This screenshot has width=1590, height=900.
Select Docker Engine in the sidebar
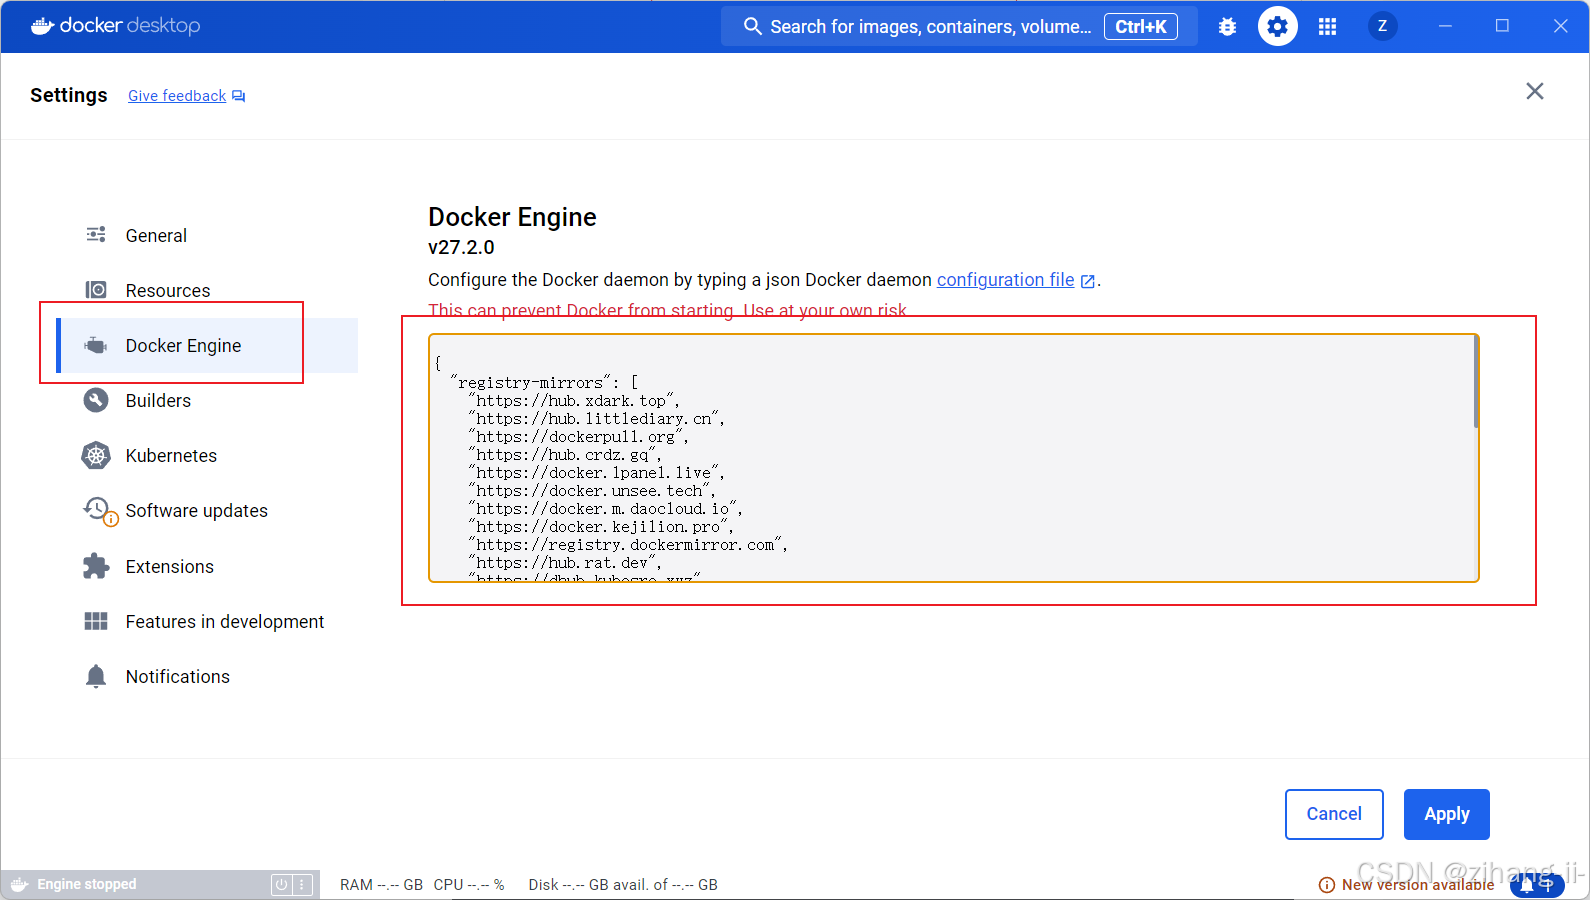(x=207, y=345)
